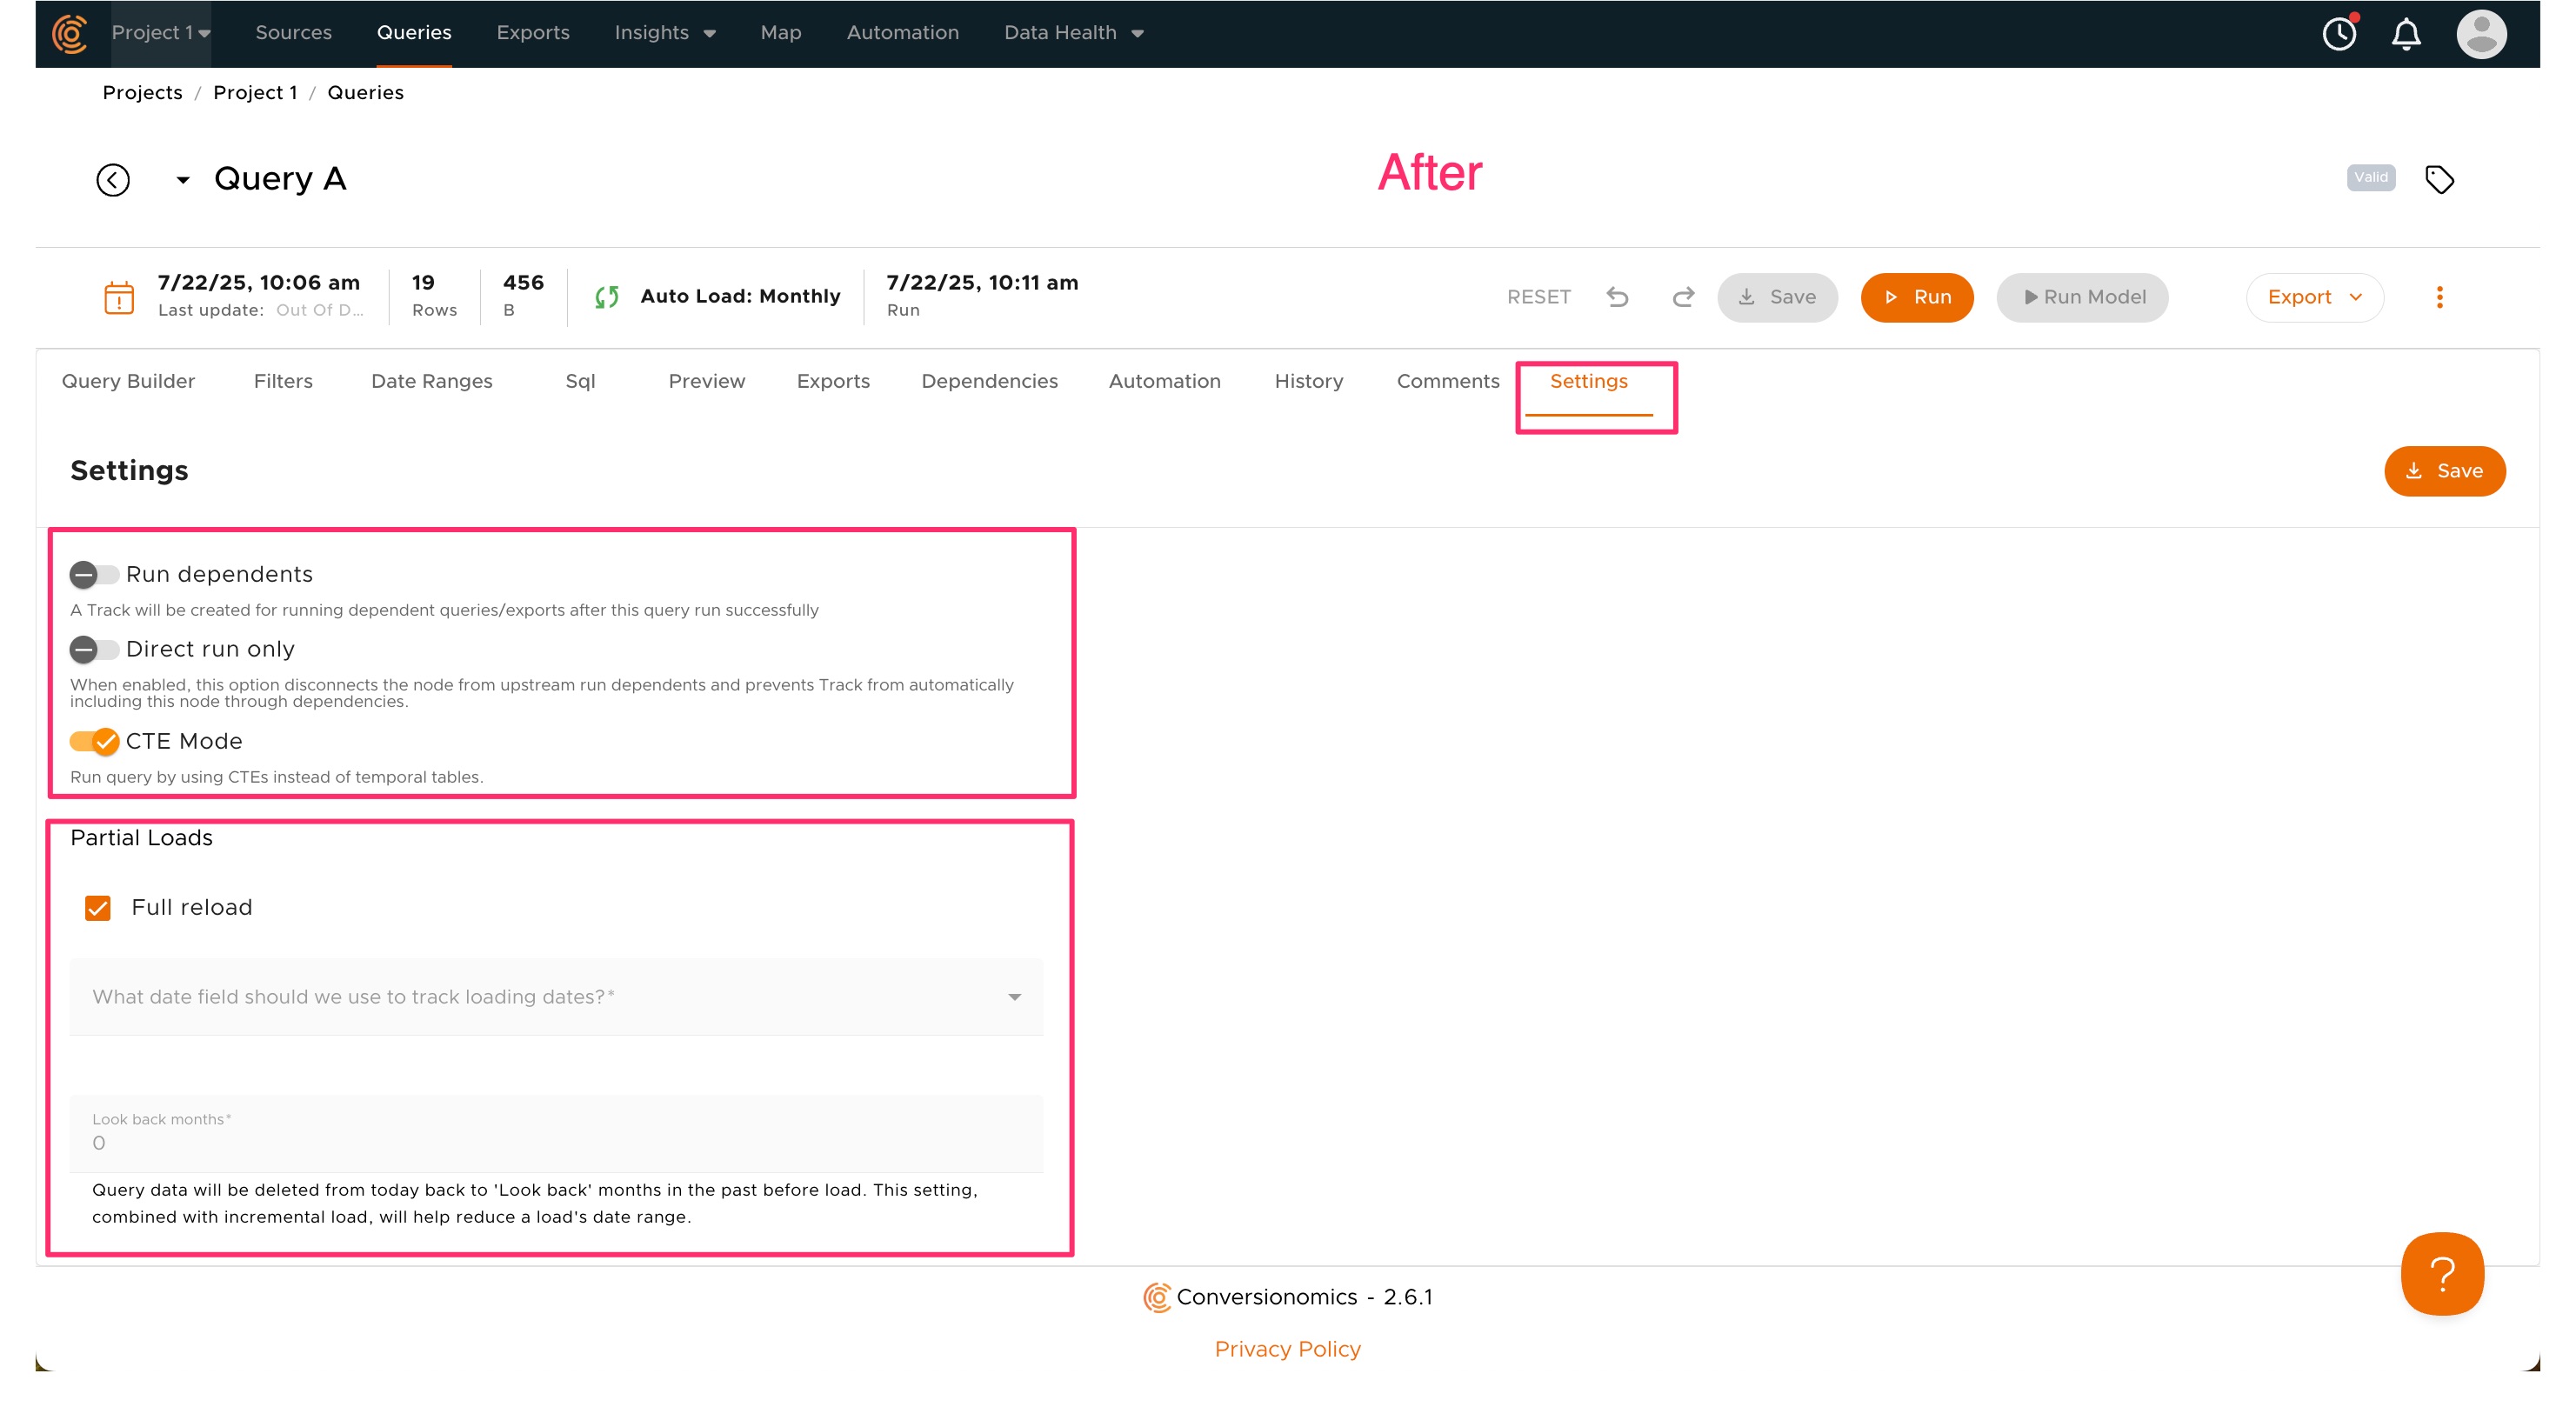2576x1407 pixels.
Task: Click the orange Save button in Settings
Action: (x=2444, y=471)
